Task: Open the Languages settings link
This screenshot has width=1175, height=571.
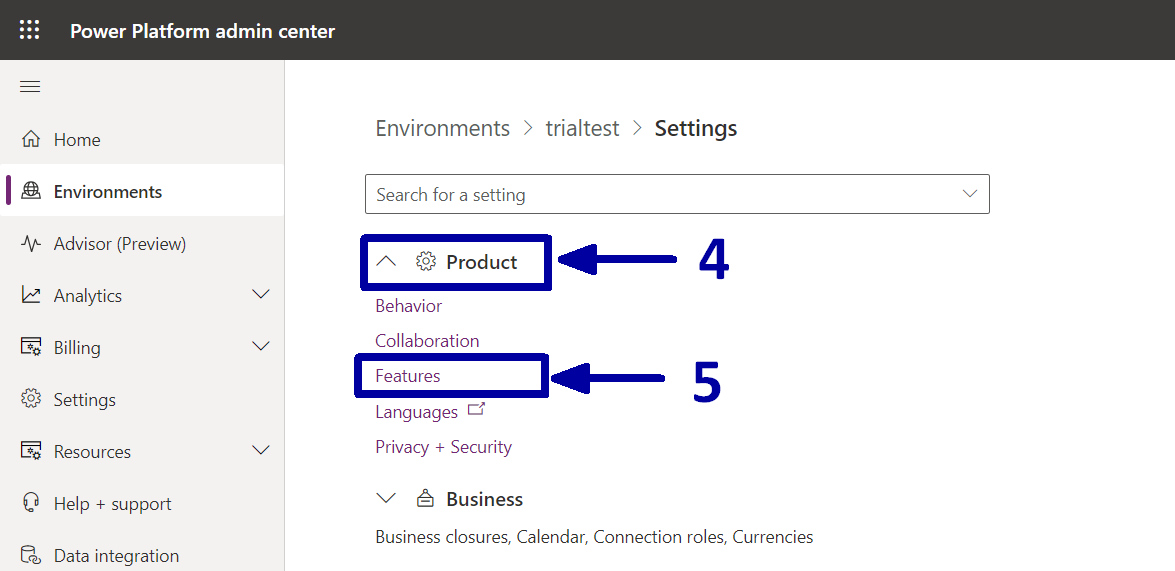Action: 417,412
